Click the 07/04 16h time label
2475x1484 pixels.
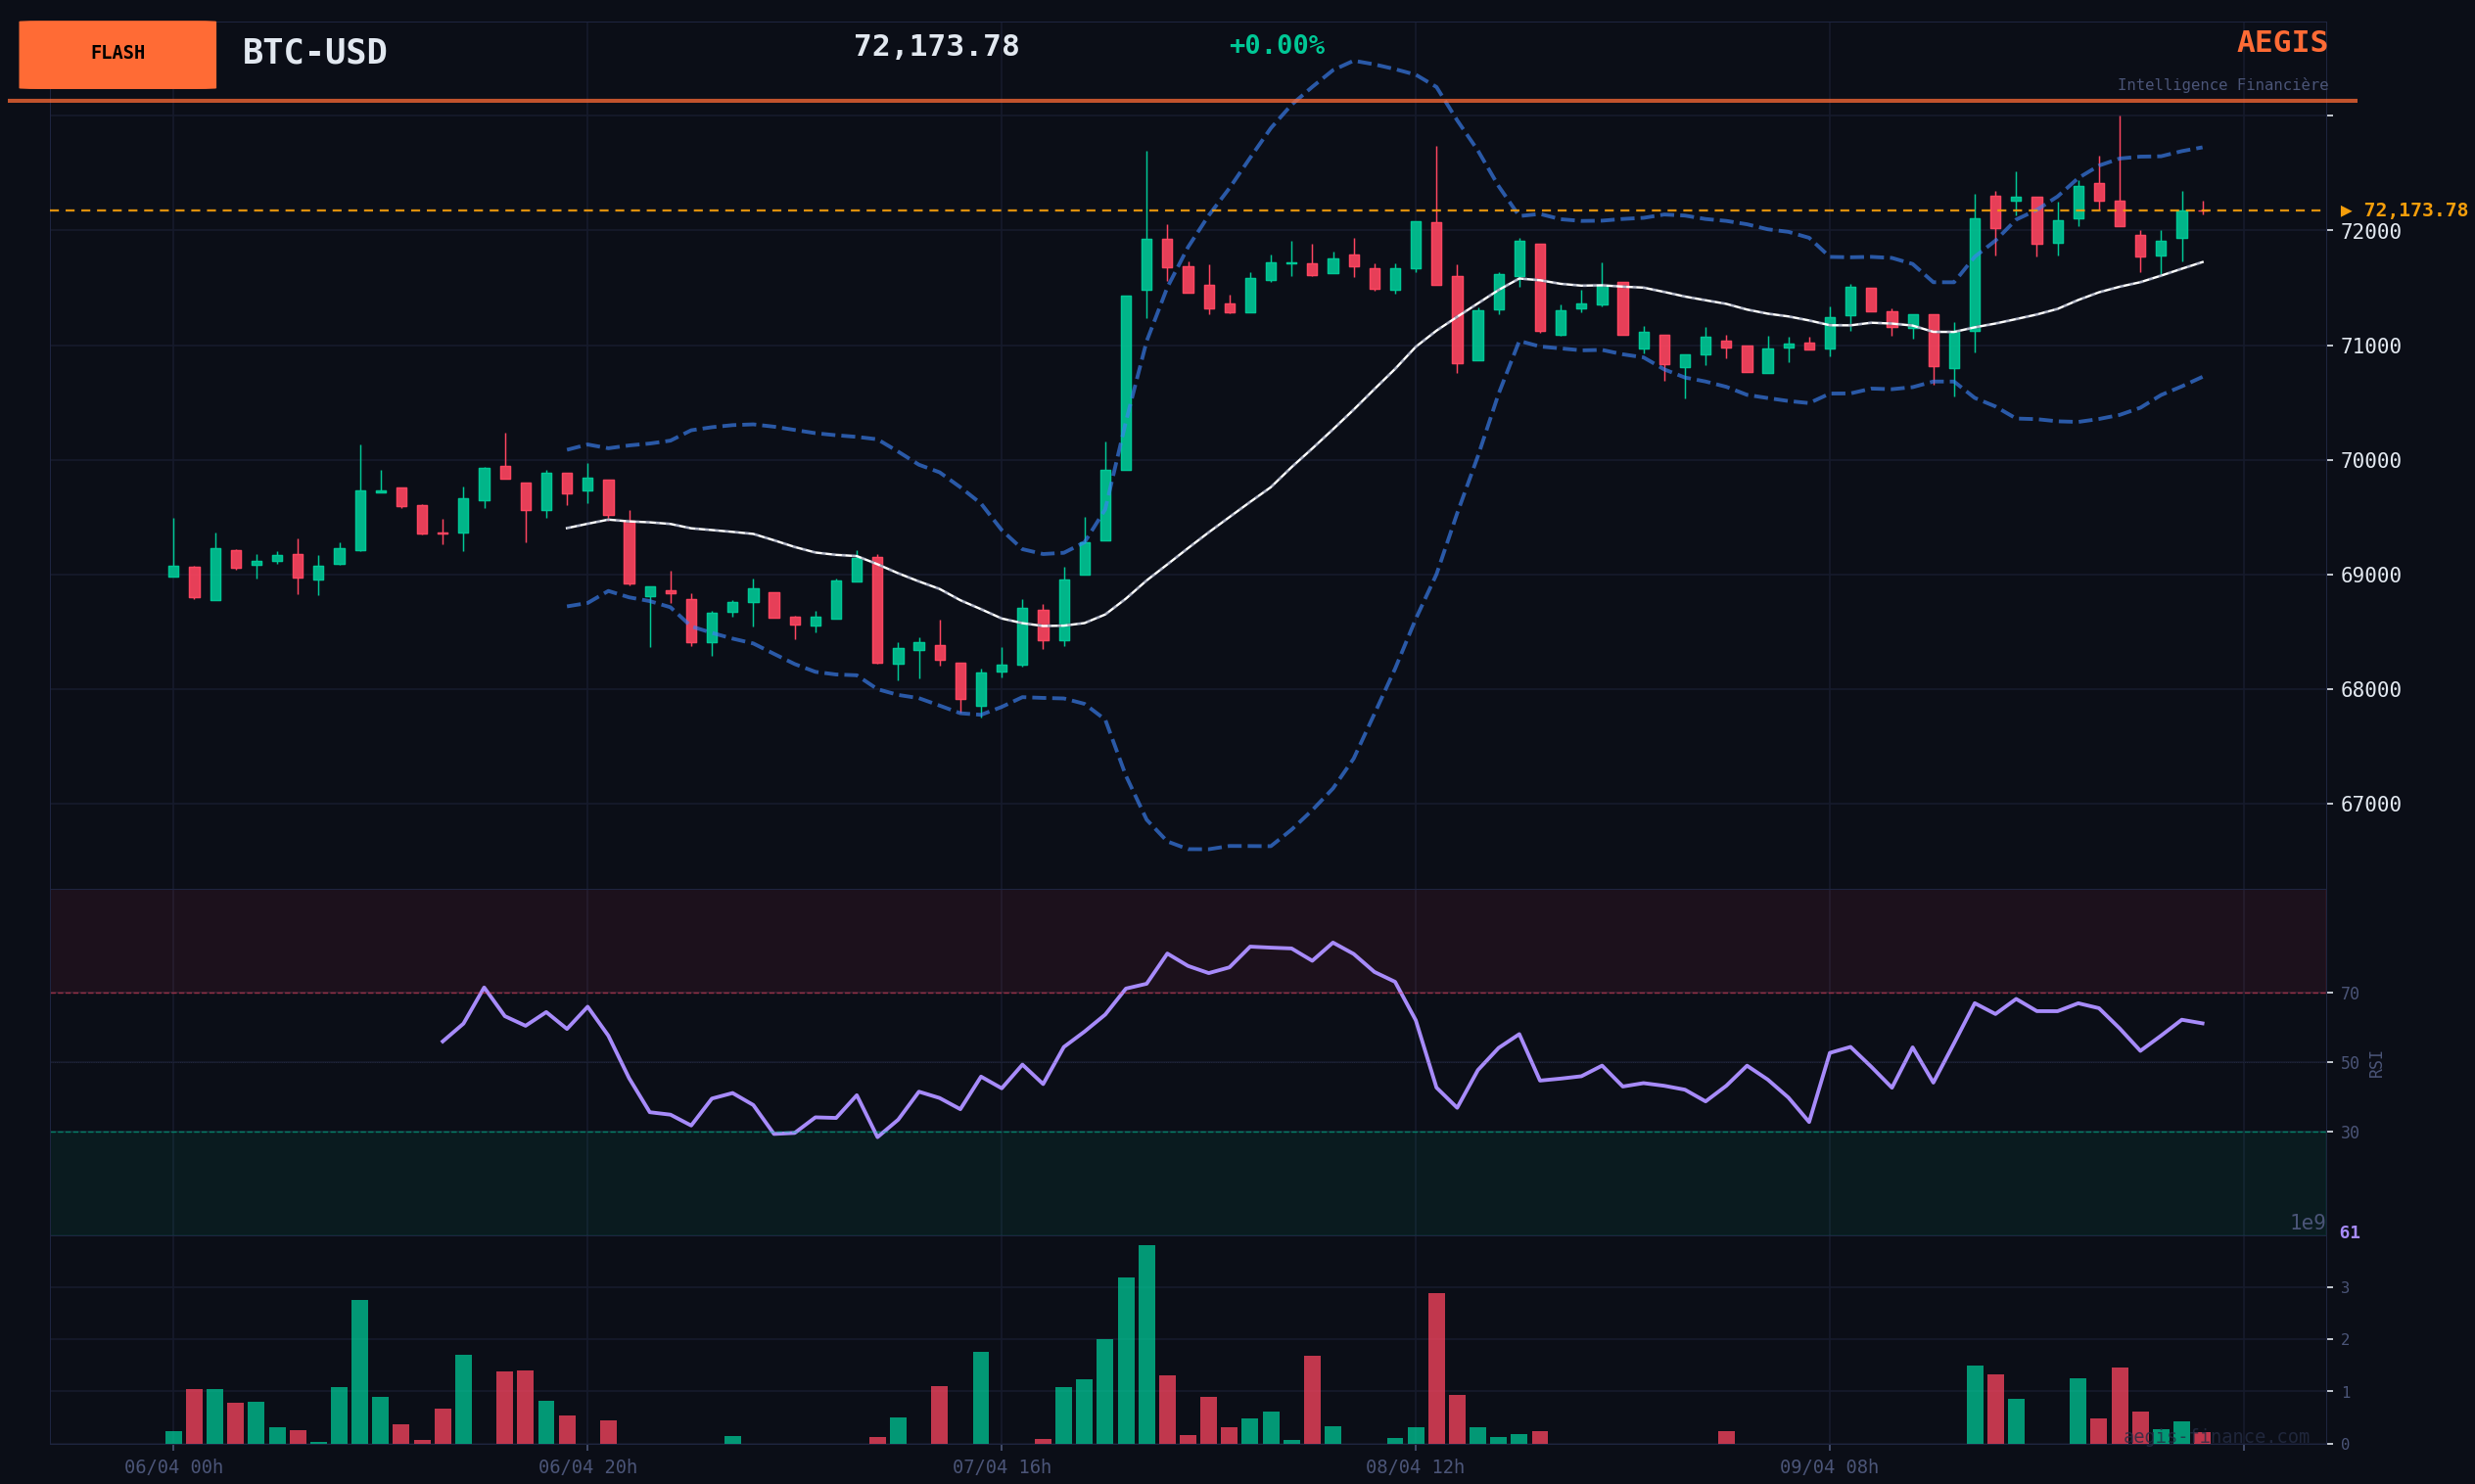(x=1001, y=1467)
